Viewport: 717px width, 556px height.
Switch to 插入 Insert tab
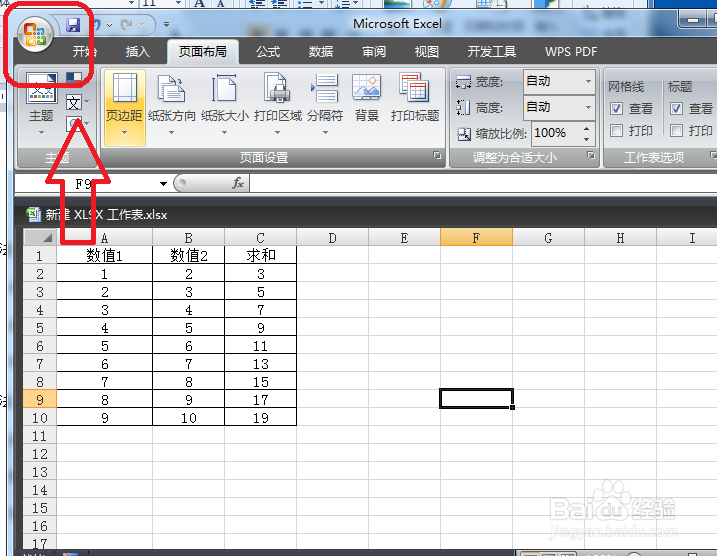coord(138,51)
